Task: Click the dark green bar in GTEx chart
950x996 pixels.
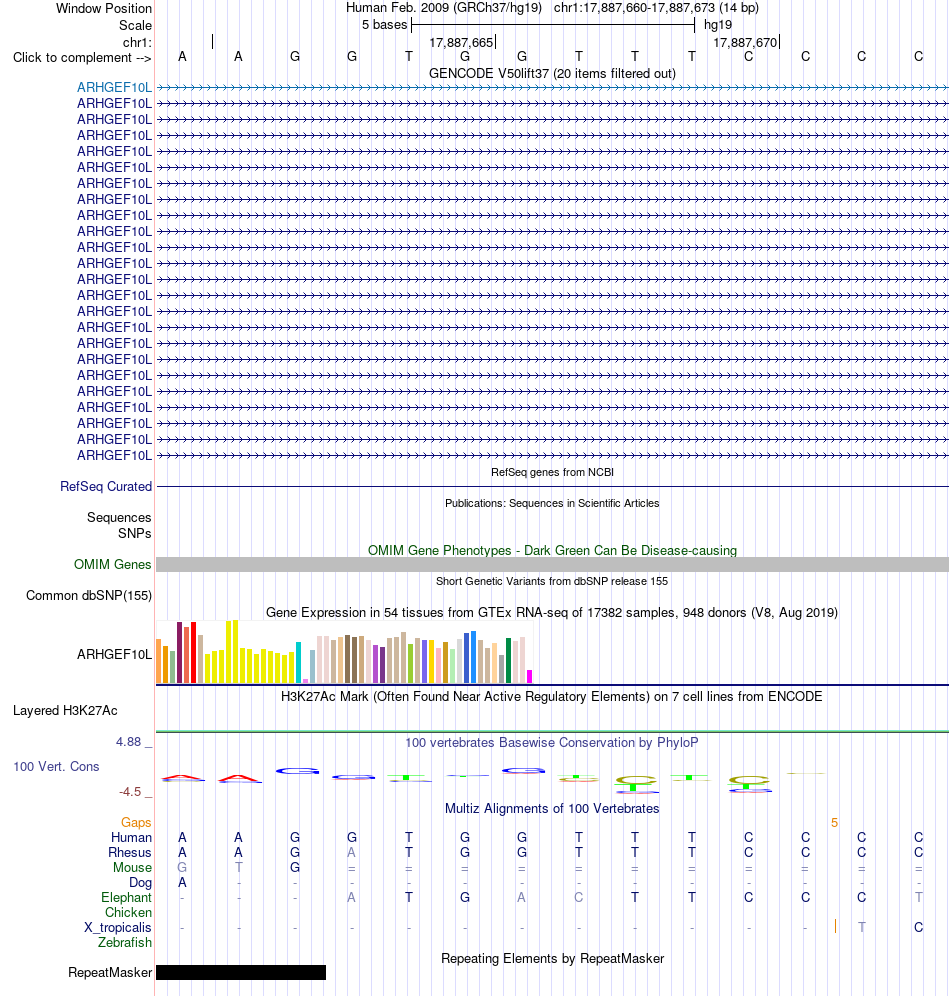Action: coord(508,661)
